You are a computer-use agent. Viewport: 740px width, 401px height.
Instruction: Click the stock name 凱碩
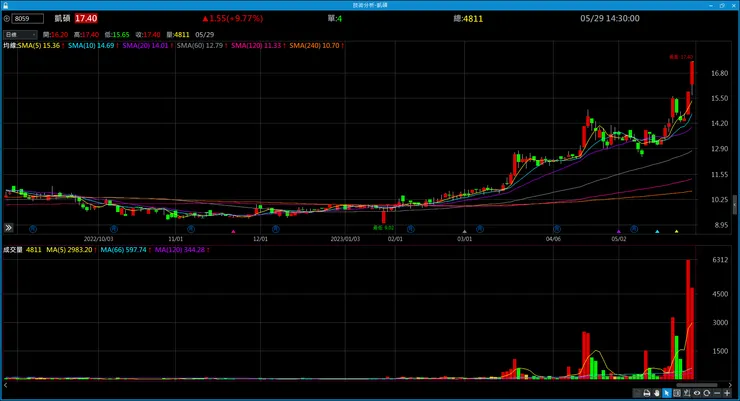pyautogui.click(x=62, y=18)
